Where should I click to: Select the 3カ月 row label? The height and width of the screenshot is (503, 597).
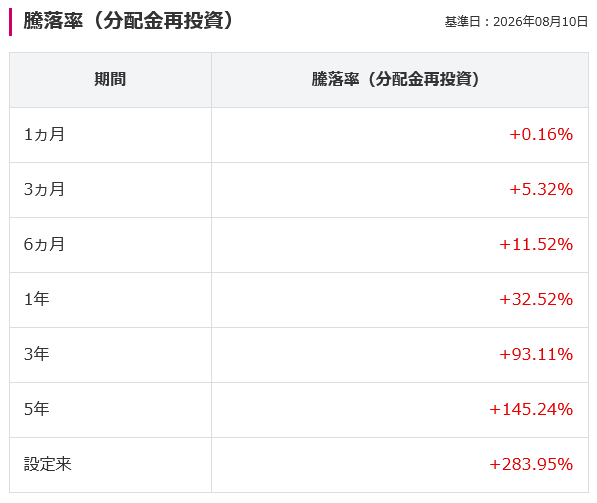44,189
